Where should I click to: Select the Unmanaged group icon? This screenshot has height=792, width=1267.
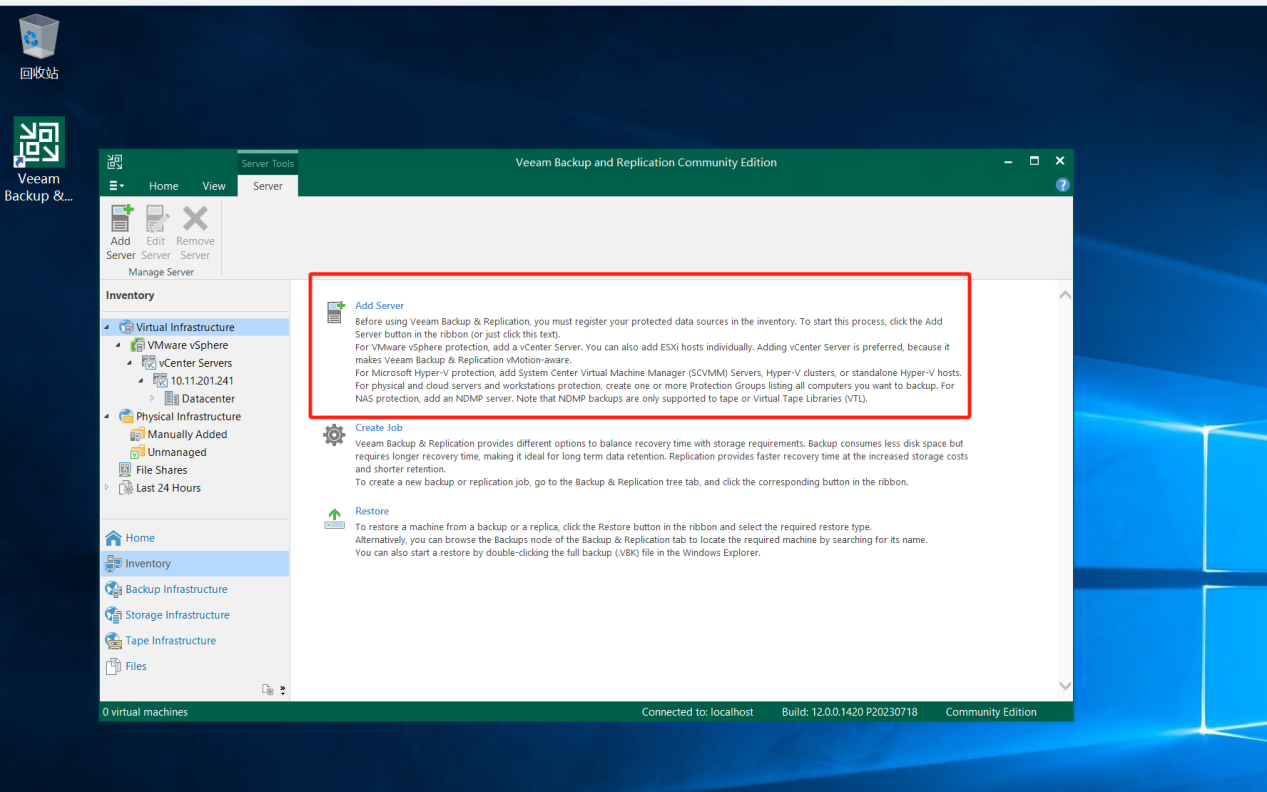pyautogui.click(x=138, y=452)
